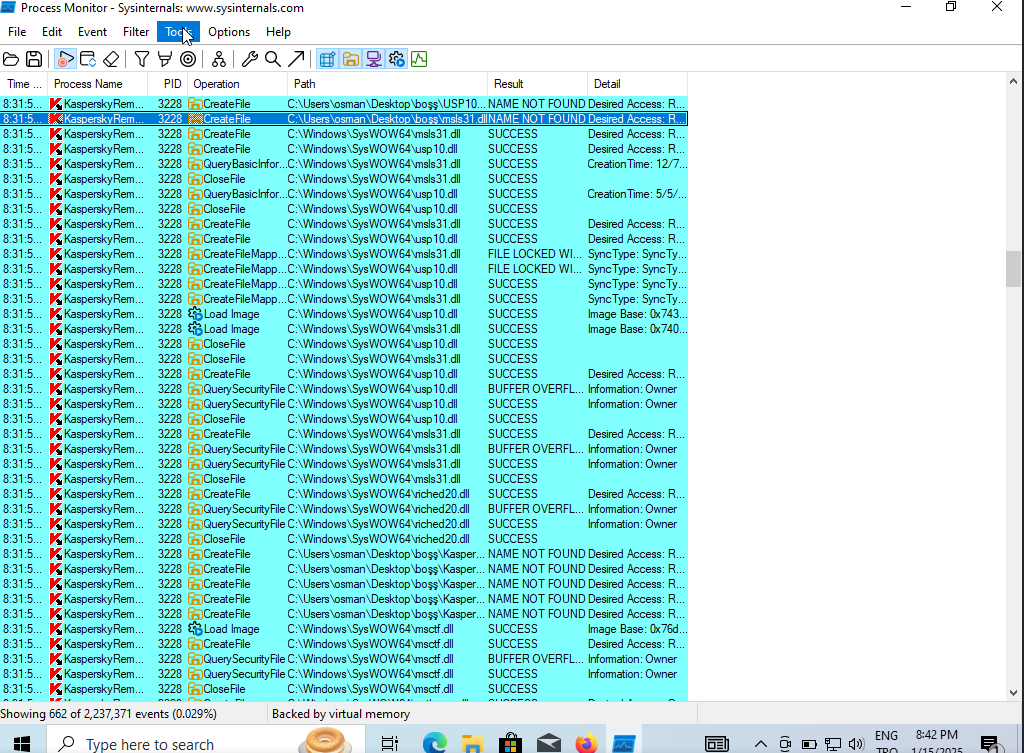Open Firefox from taskbar
The width and height of the screenshot is (1024, 753).
pos(586,744)
